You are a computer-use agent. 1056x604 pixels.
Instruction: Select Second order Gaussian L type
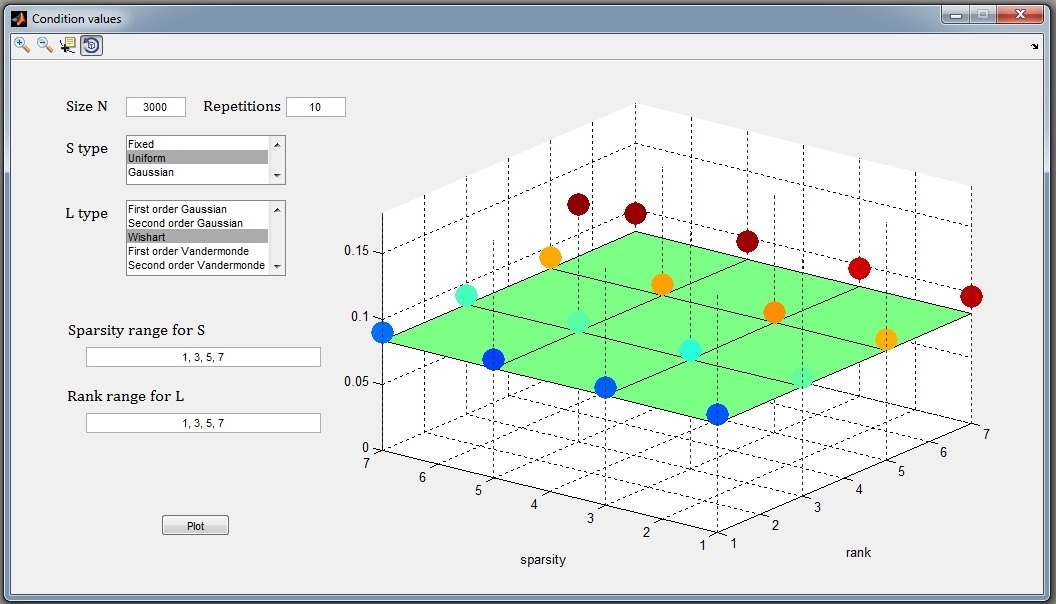coord(197,223)
